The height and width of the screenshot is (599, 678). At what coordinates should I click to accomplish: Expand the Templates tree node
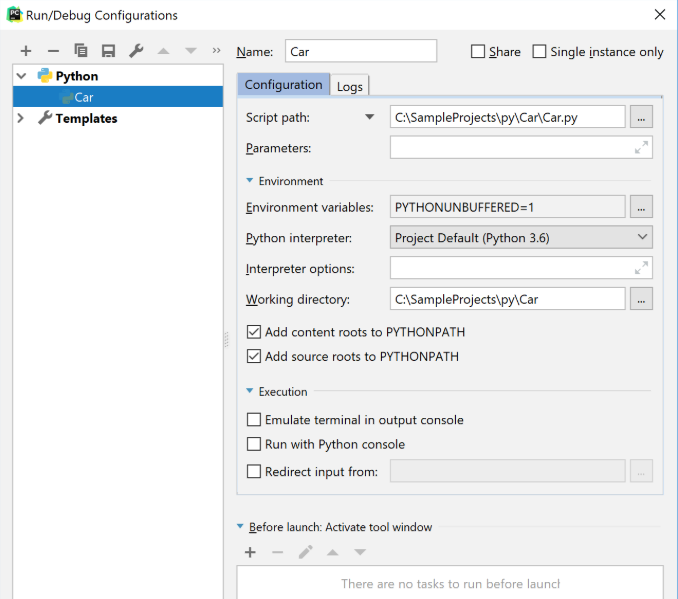pyautogui.click(x=20, y=118)
